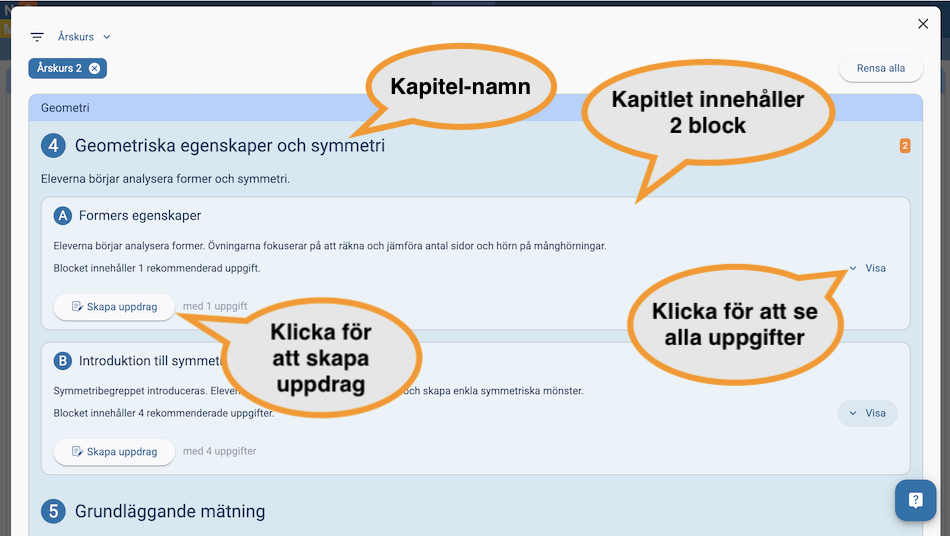Click the Årskurs 2 chip label

coord(59,68)
